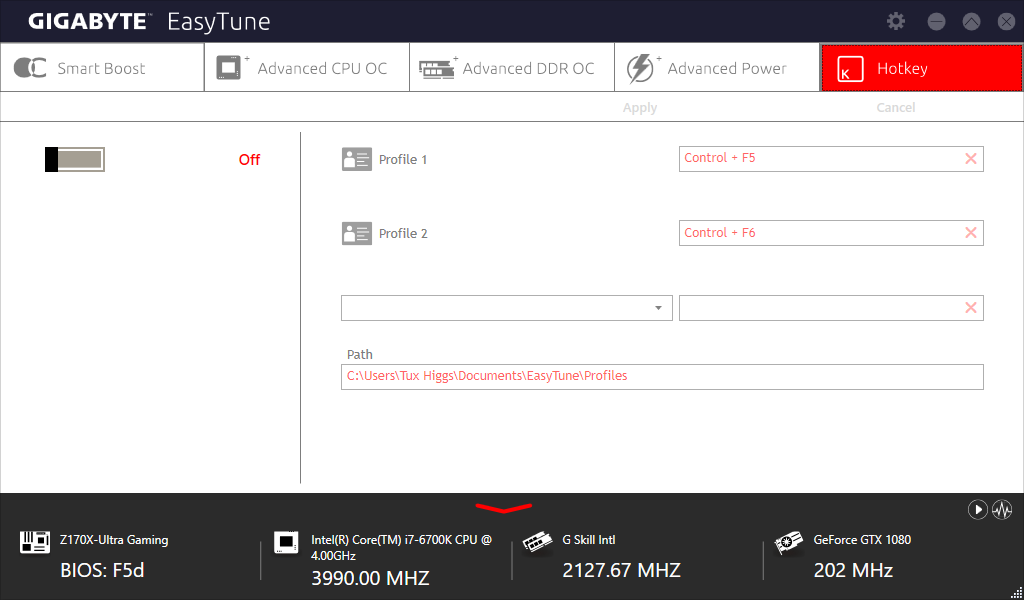This screenshot has height=600, width=1024.
Task: Switch to the Smart Boost tab
Action: (102, 68)
